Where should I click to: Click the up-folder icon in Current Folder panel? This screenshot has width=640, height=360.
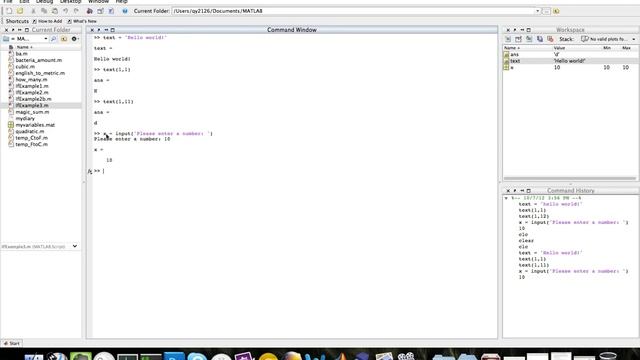point(64,39)
